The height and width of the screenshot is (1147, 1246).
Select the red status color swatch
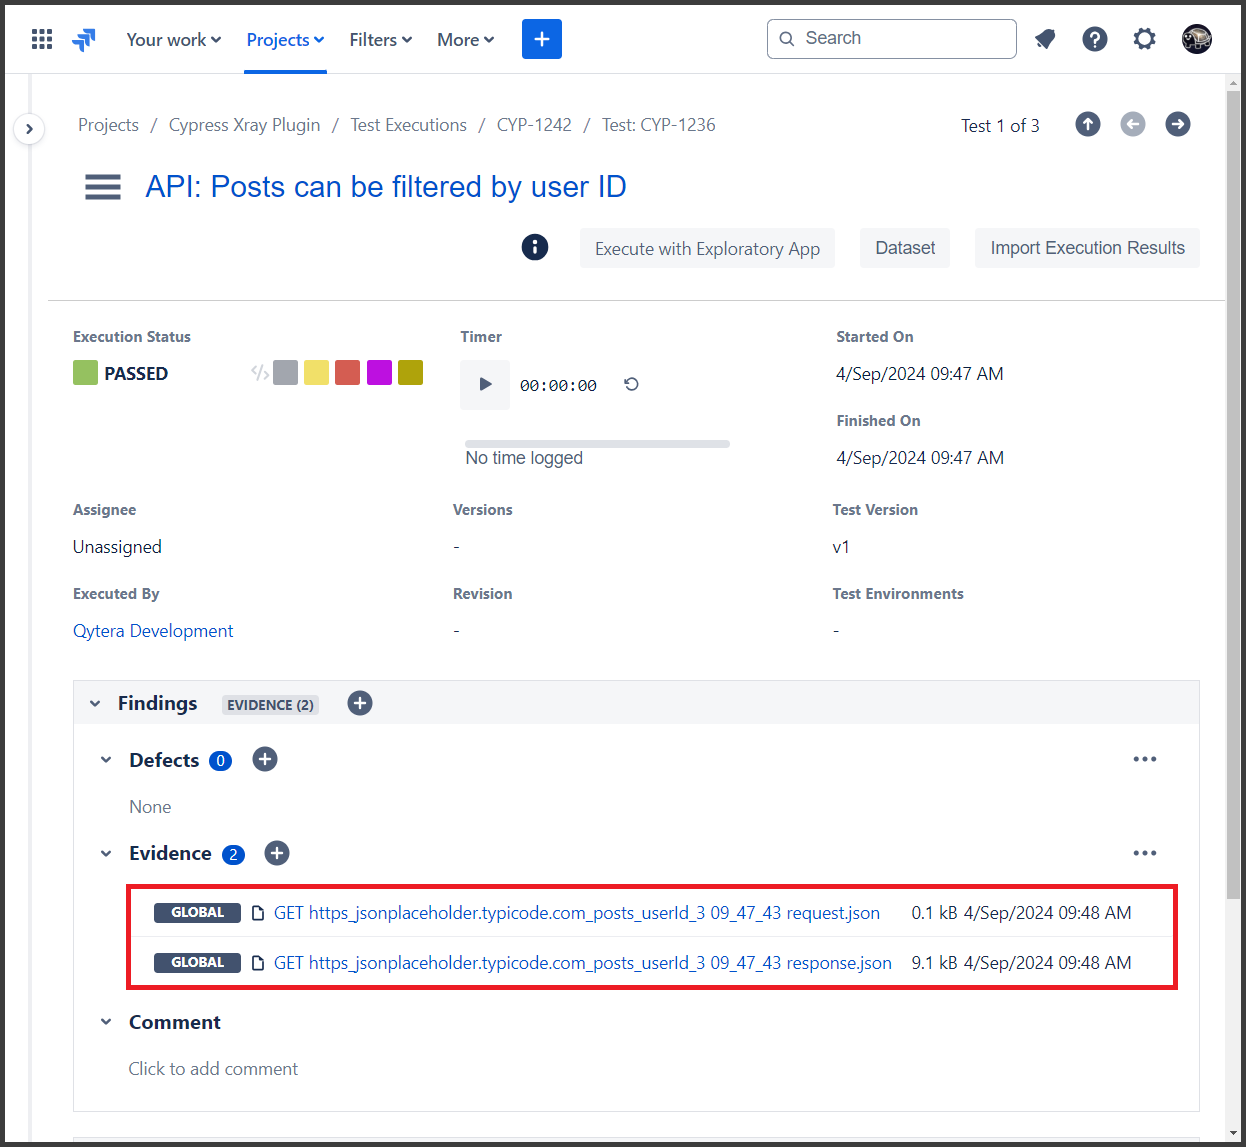coord(347,373)
